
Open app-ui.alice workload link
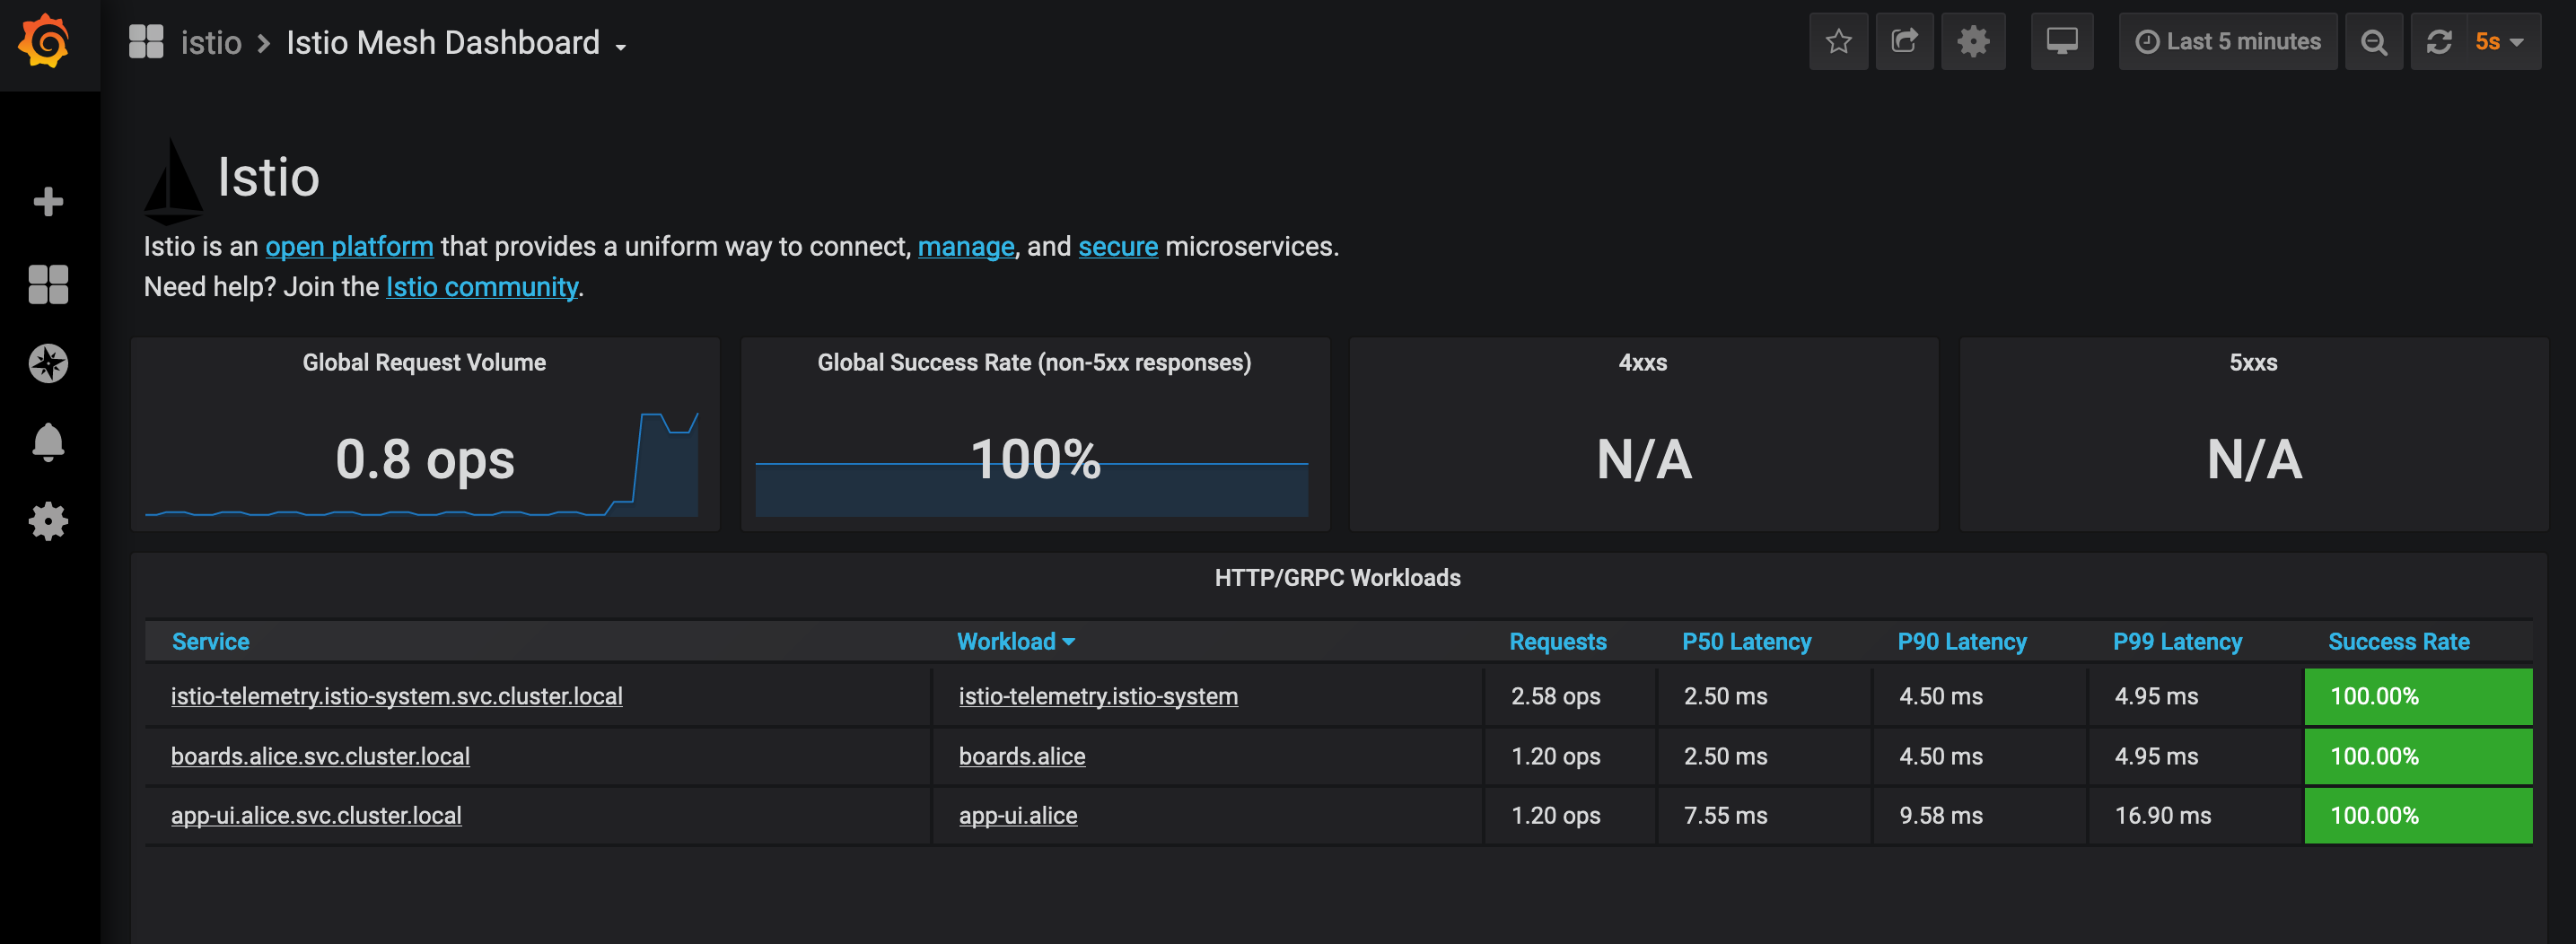point(1018,815)
